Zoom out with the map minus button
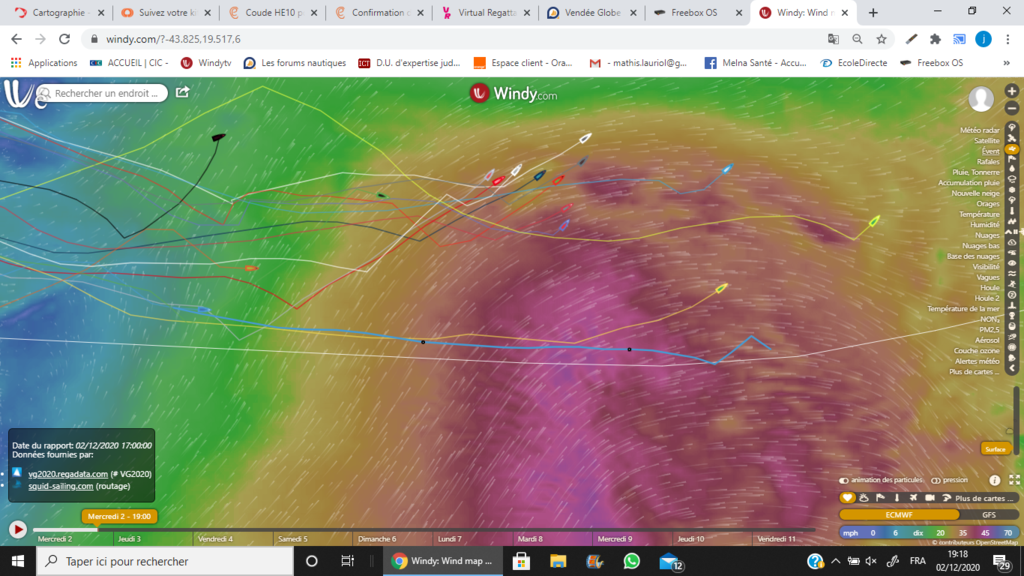The height and width of the screenshot is (576, 1024). (x=1012, y=108)
